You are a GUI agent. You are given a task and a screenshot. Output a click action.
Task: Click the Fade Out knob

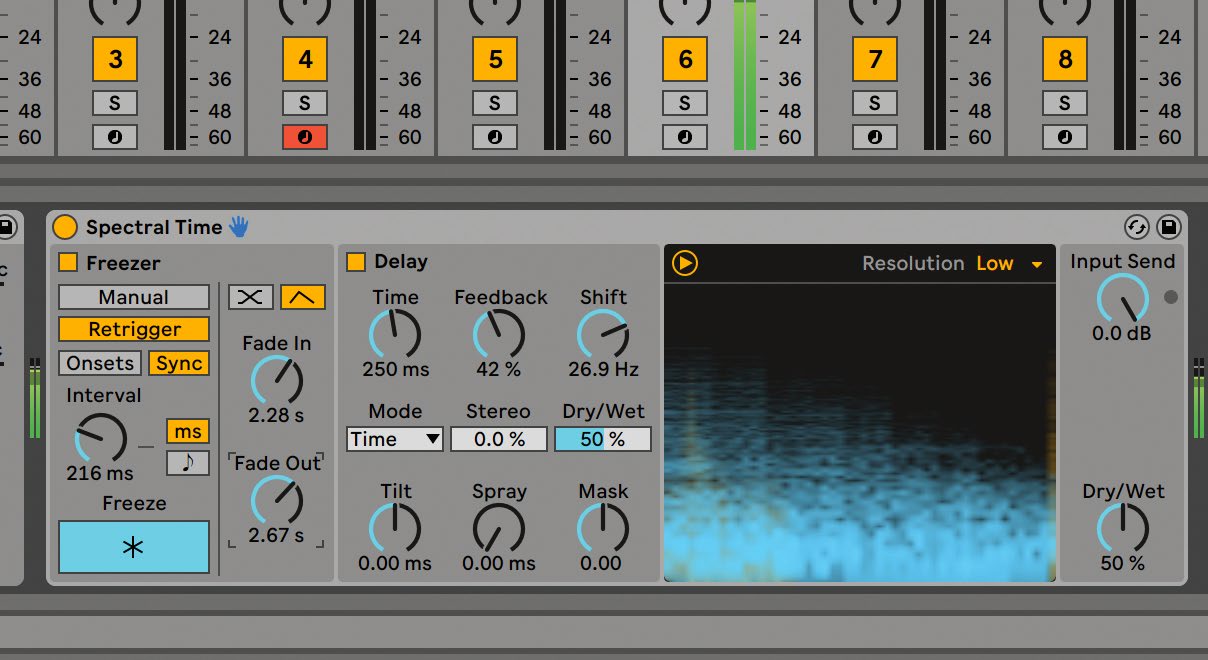tap(277, 500)
